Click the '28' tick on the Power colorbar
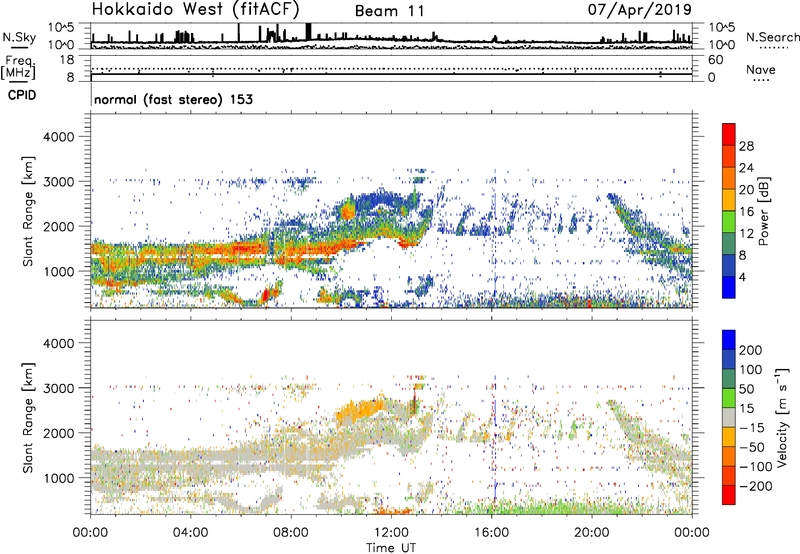800x554 pixels. (x=746, y=146)
